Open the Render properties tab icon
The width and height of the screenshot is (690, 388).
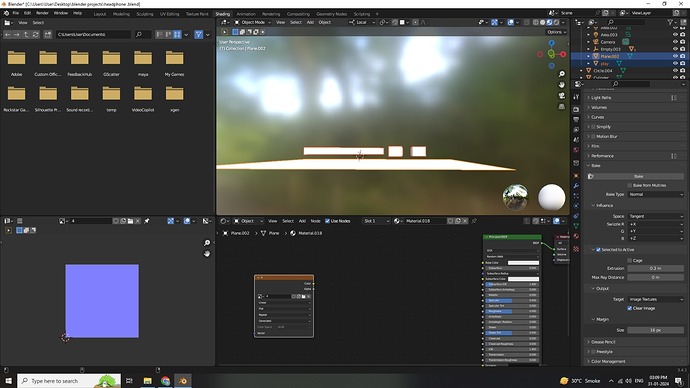click(576, 109)
